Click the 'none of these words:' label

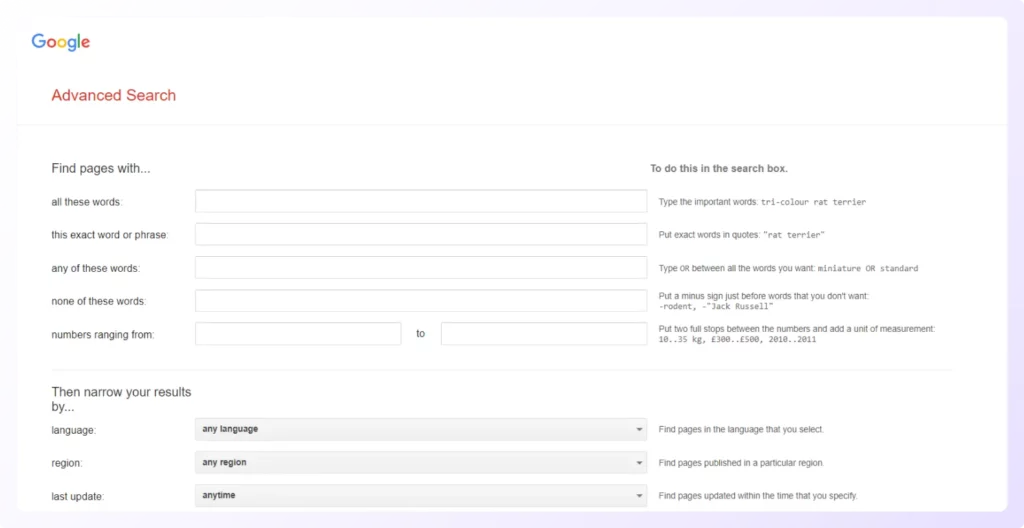click(99, 301)
